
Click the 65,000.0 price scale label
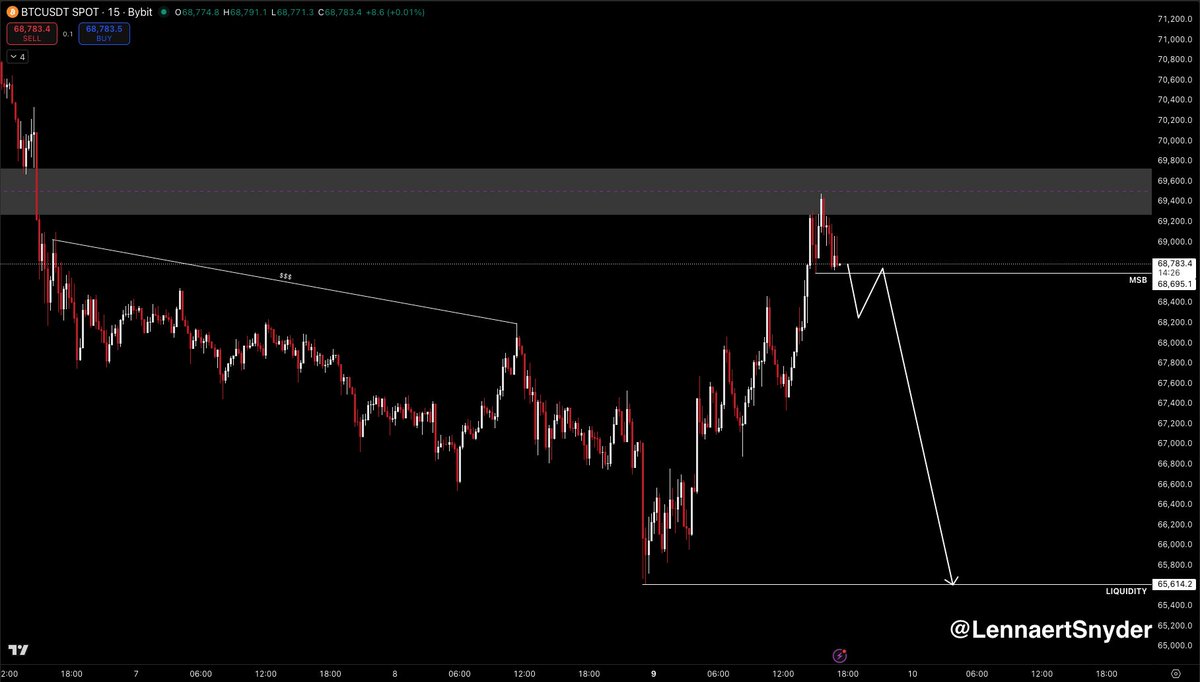pyautogui.click(x=1174, y=645)
